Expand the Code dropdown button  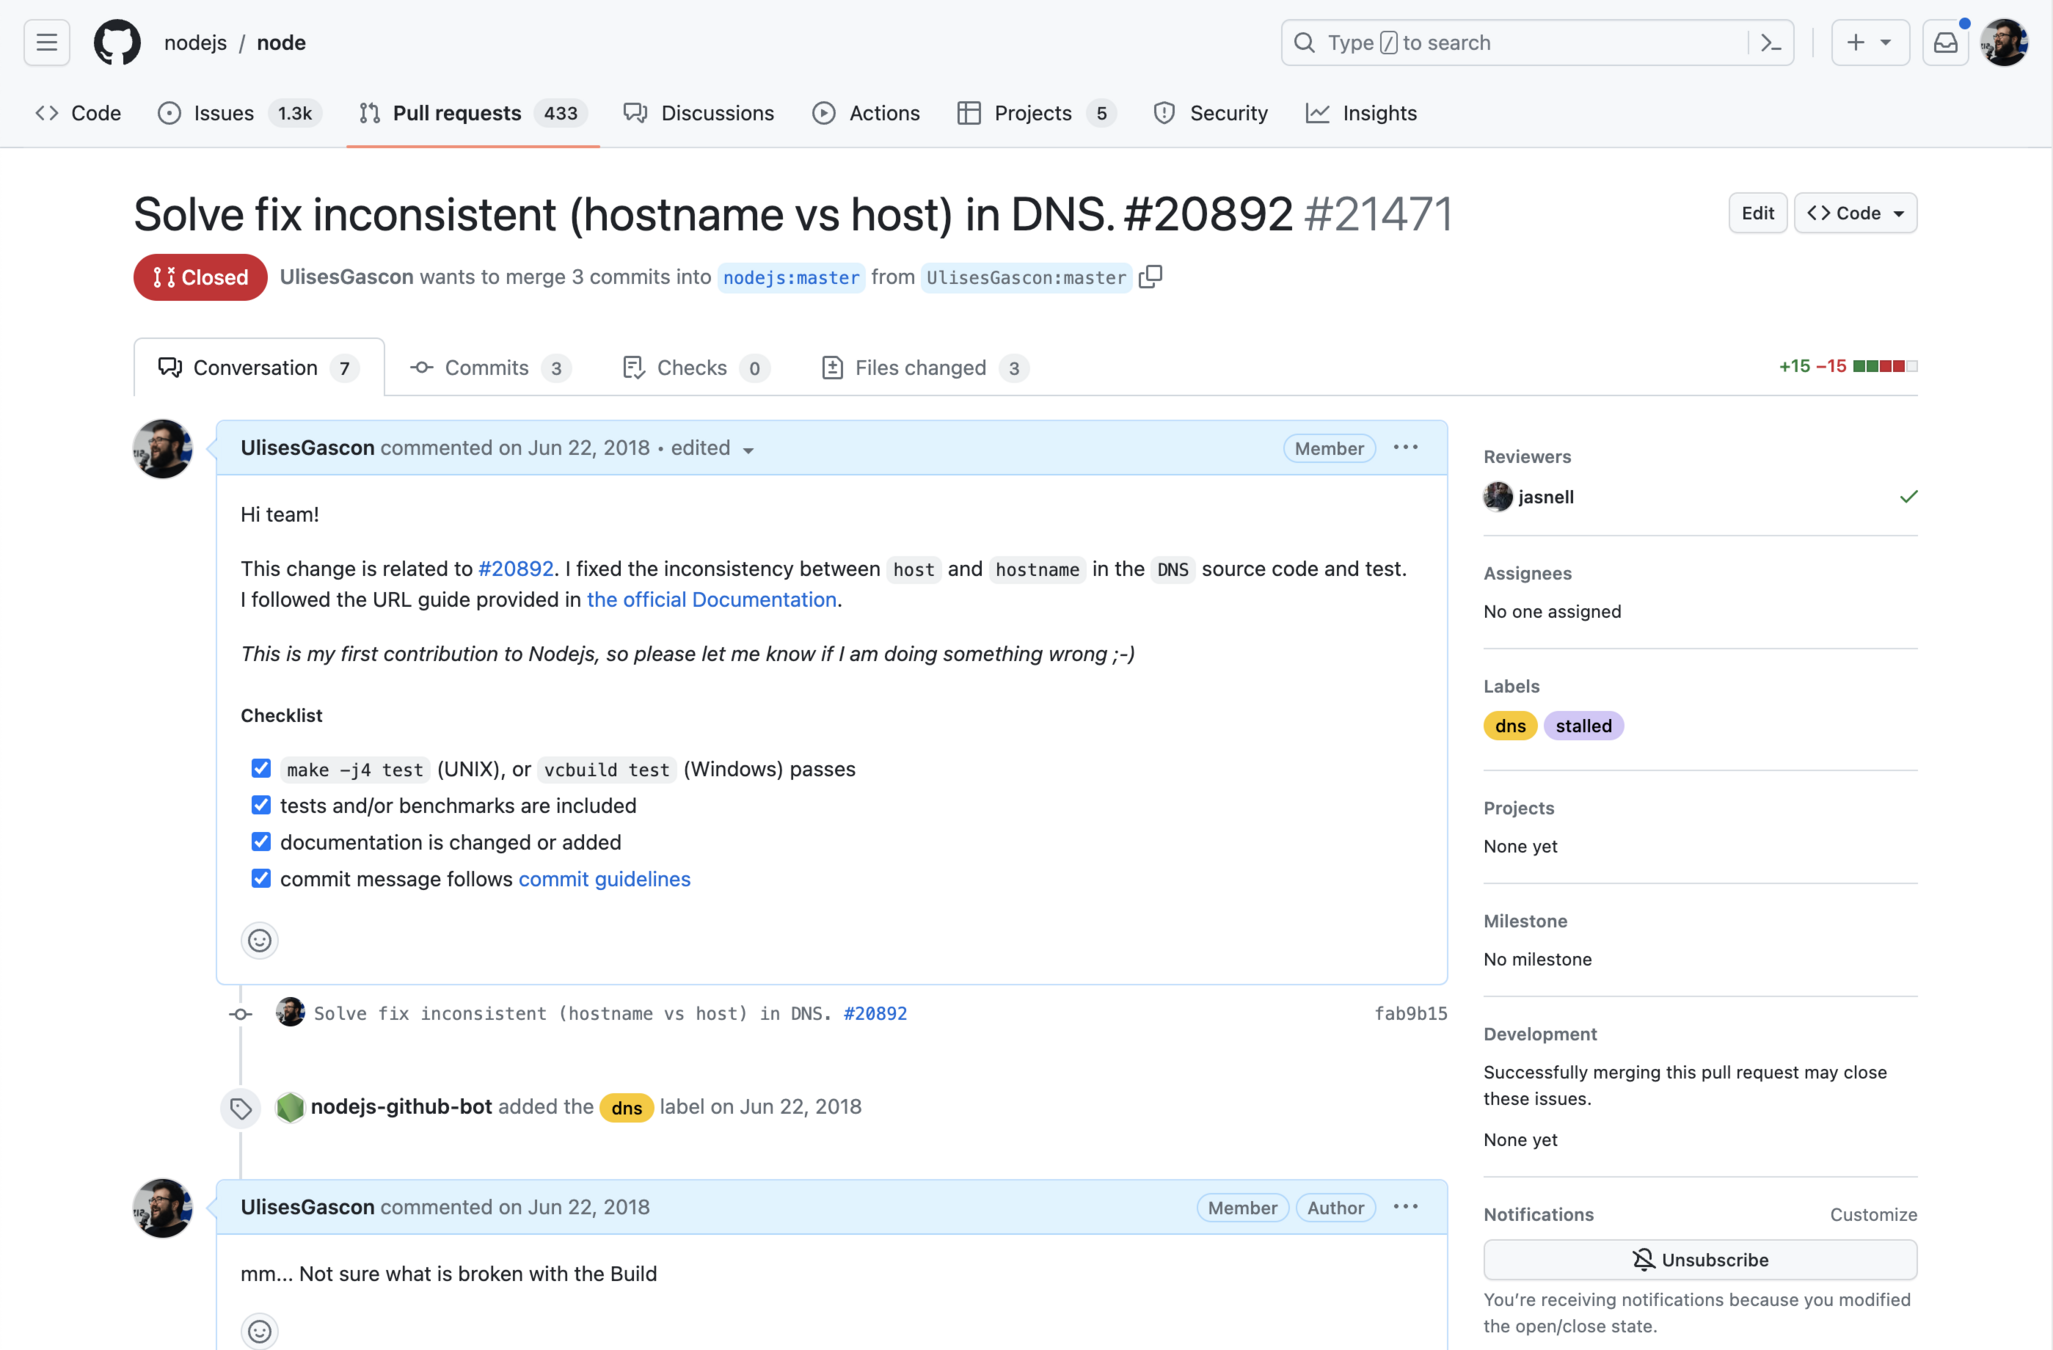[x=1855, y=213]
